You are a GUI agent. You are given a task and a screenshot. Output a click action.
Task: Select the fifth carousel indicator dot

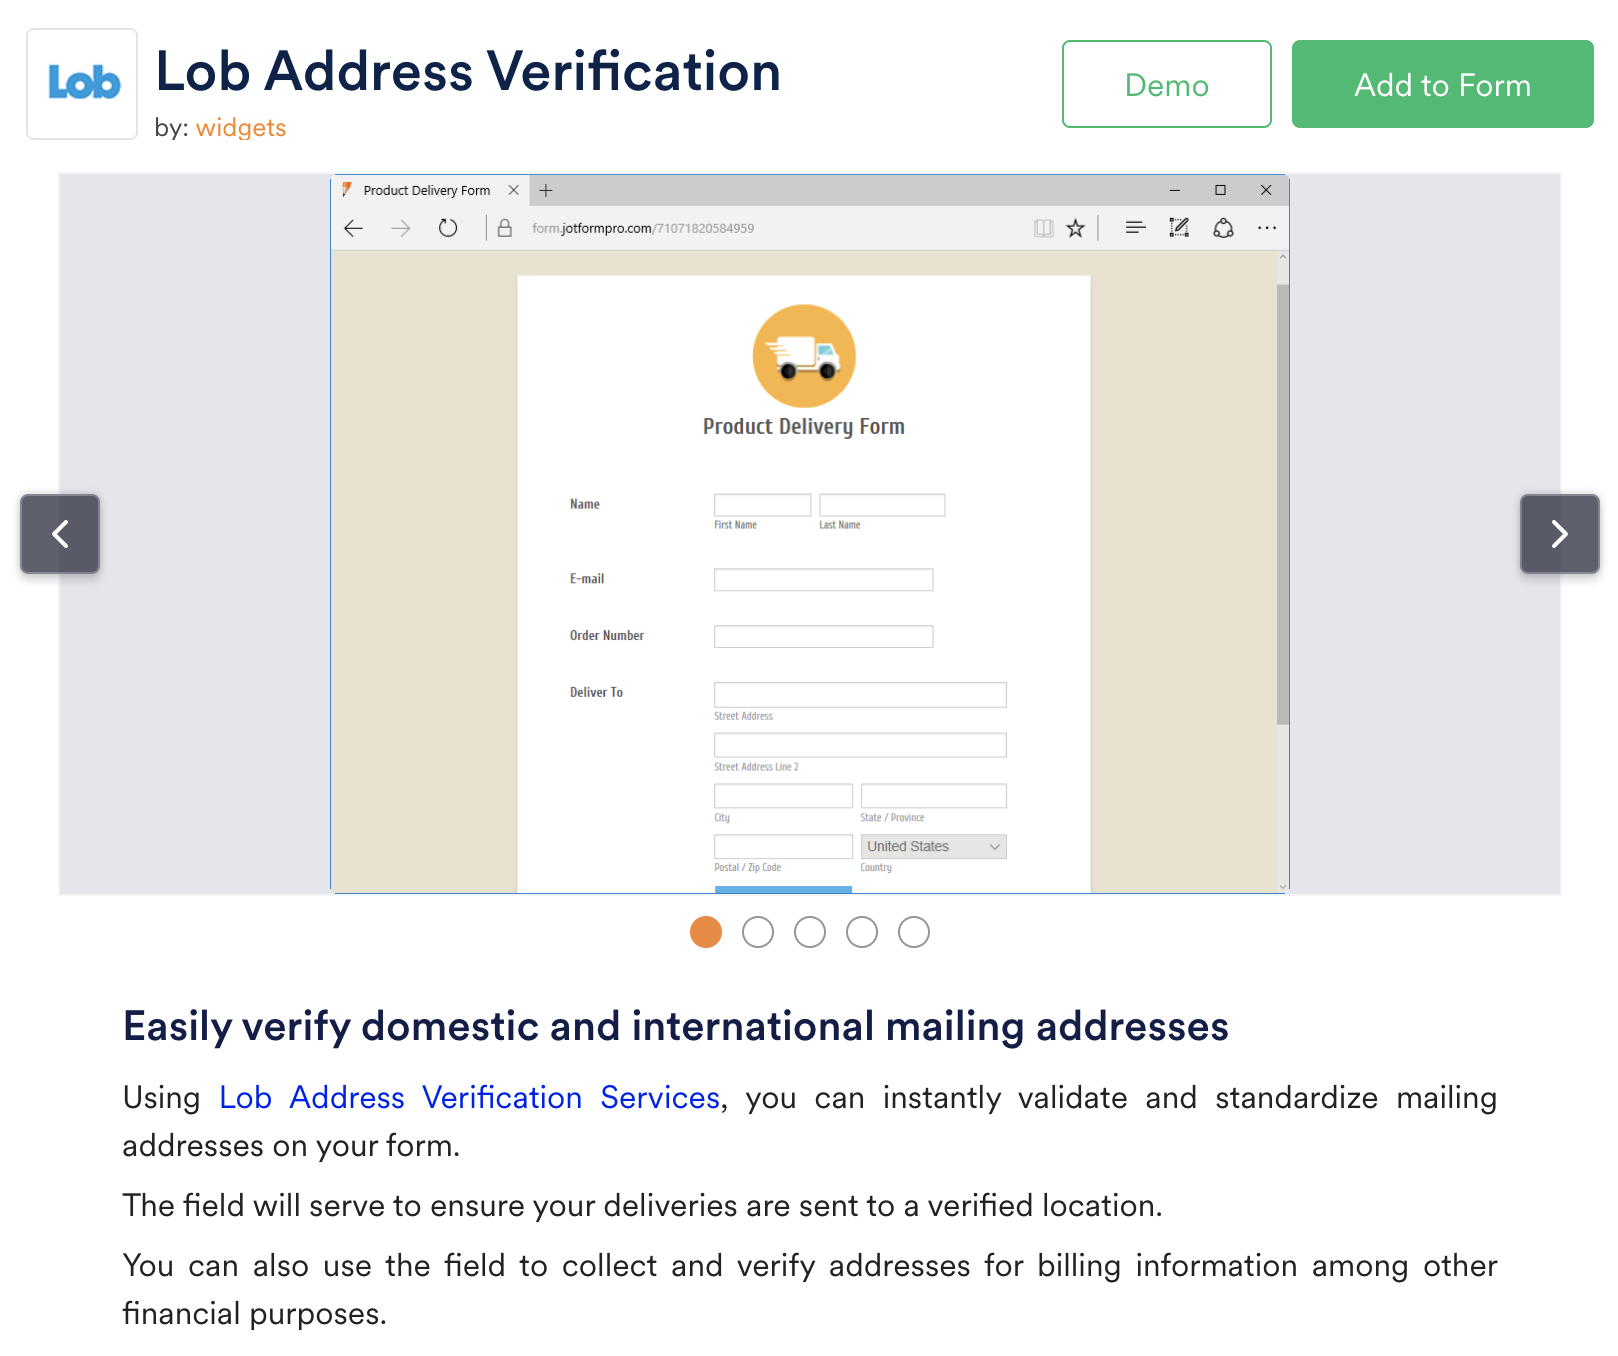[914, 932]
